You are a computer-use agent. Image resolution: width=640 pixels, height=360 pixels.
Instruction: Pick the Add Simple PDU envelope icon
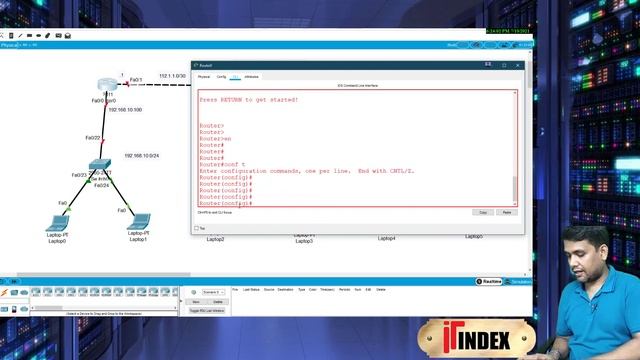(58, 36)
